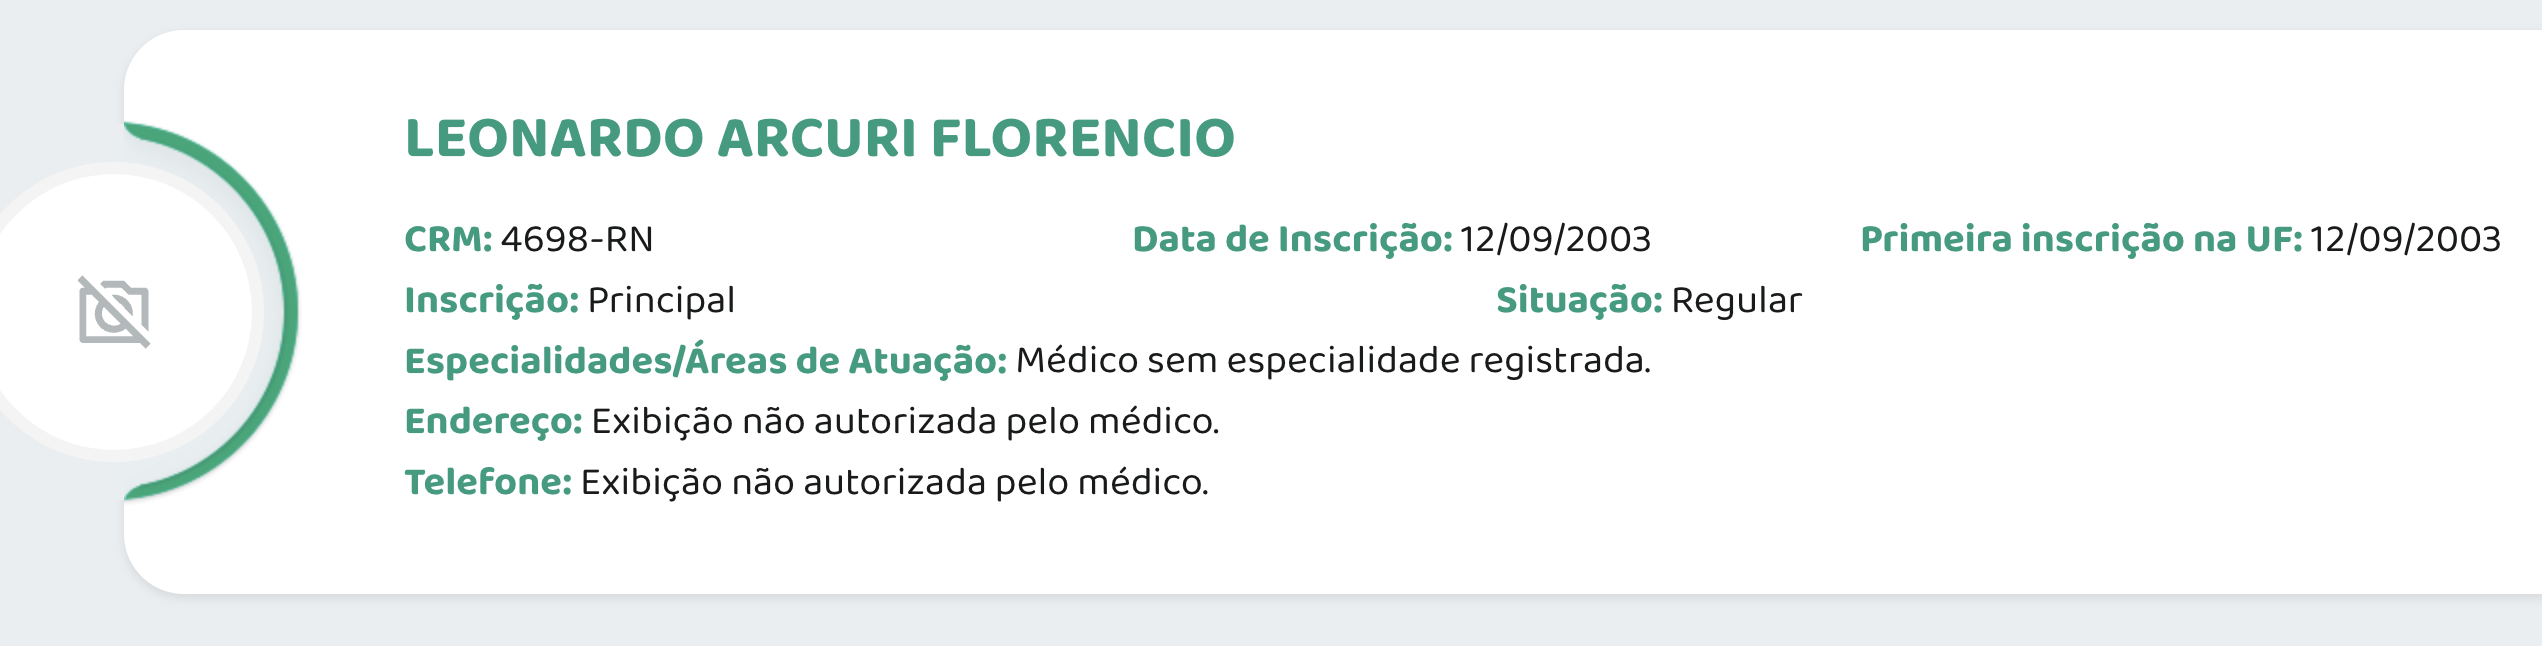
Task: Click the Principal inscription value
Action: pos(661,301)
